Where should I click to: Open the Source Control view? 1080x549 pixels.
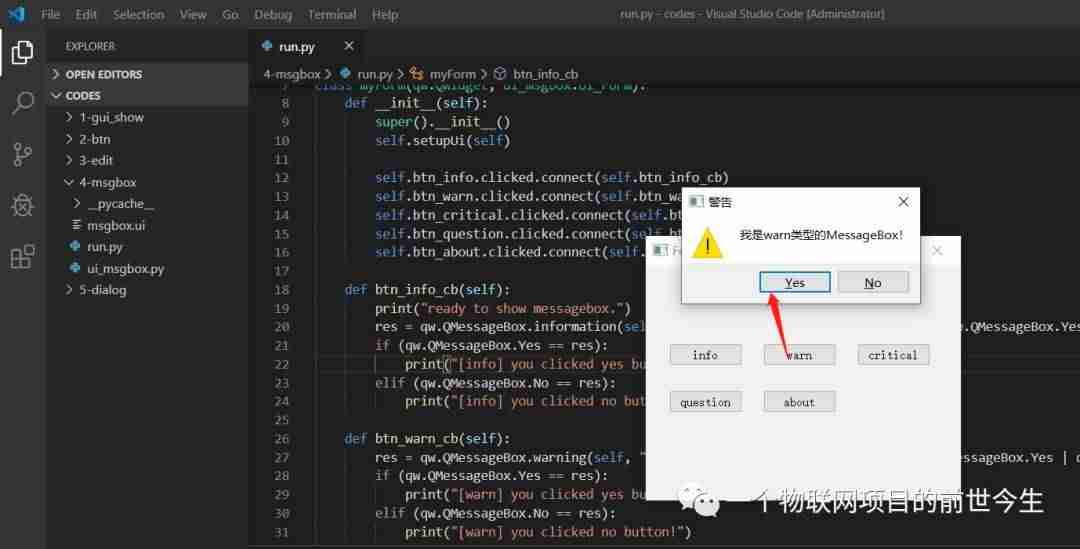pos(22,154)
